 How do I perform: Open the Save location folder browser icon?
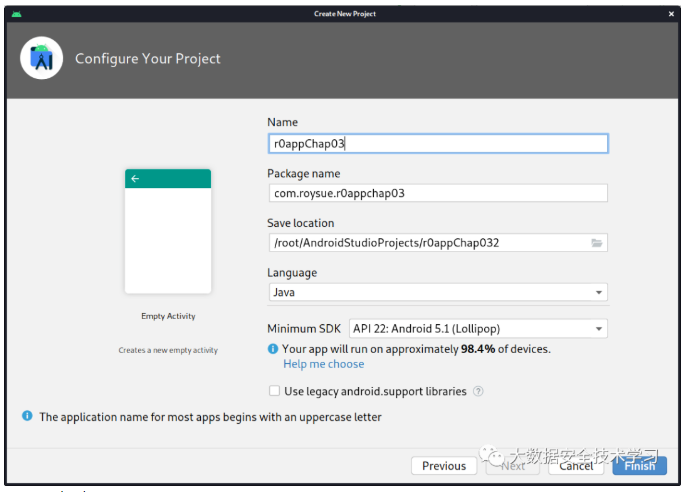(597, 243)
